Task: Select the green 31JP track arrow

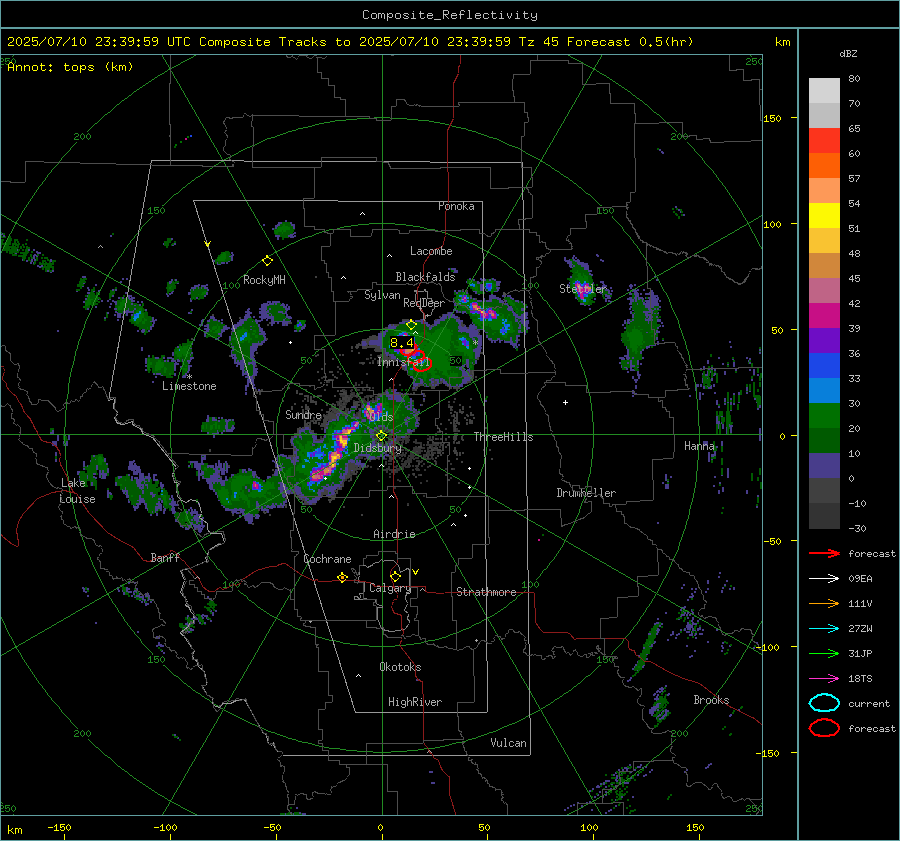Action: (x=824, y=653)
